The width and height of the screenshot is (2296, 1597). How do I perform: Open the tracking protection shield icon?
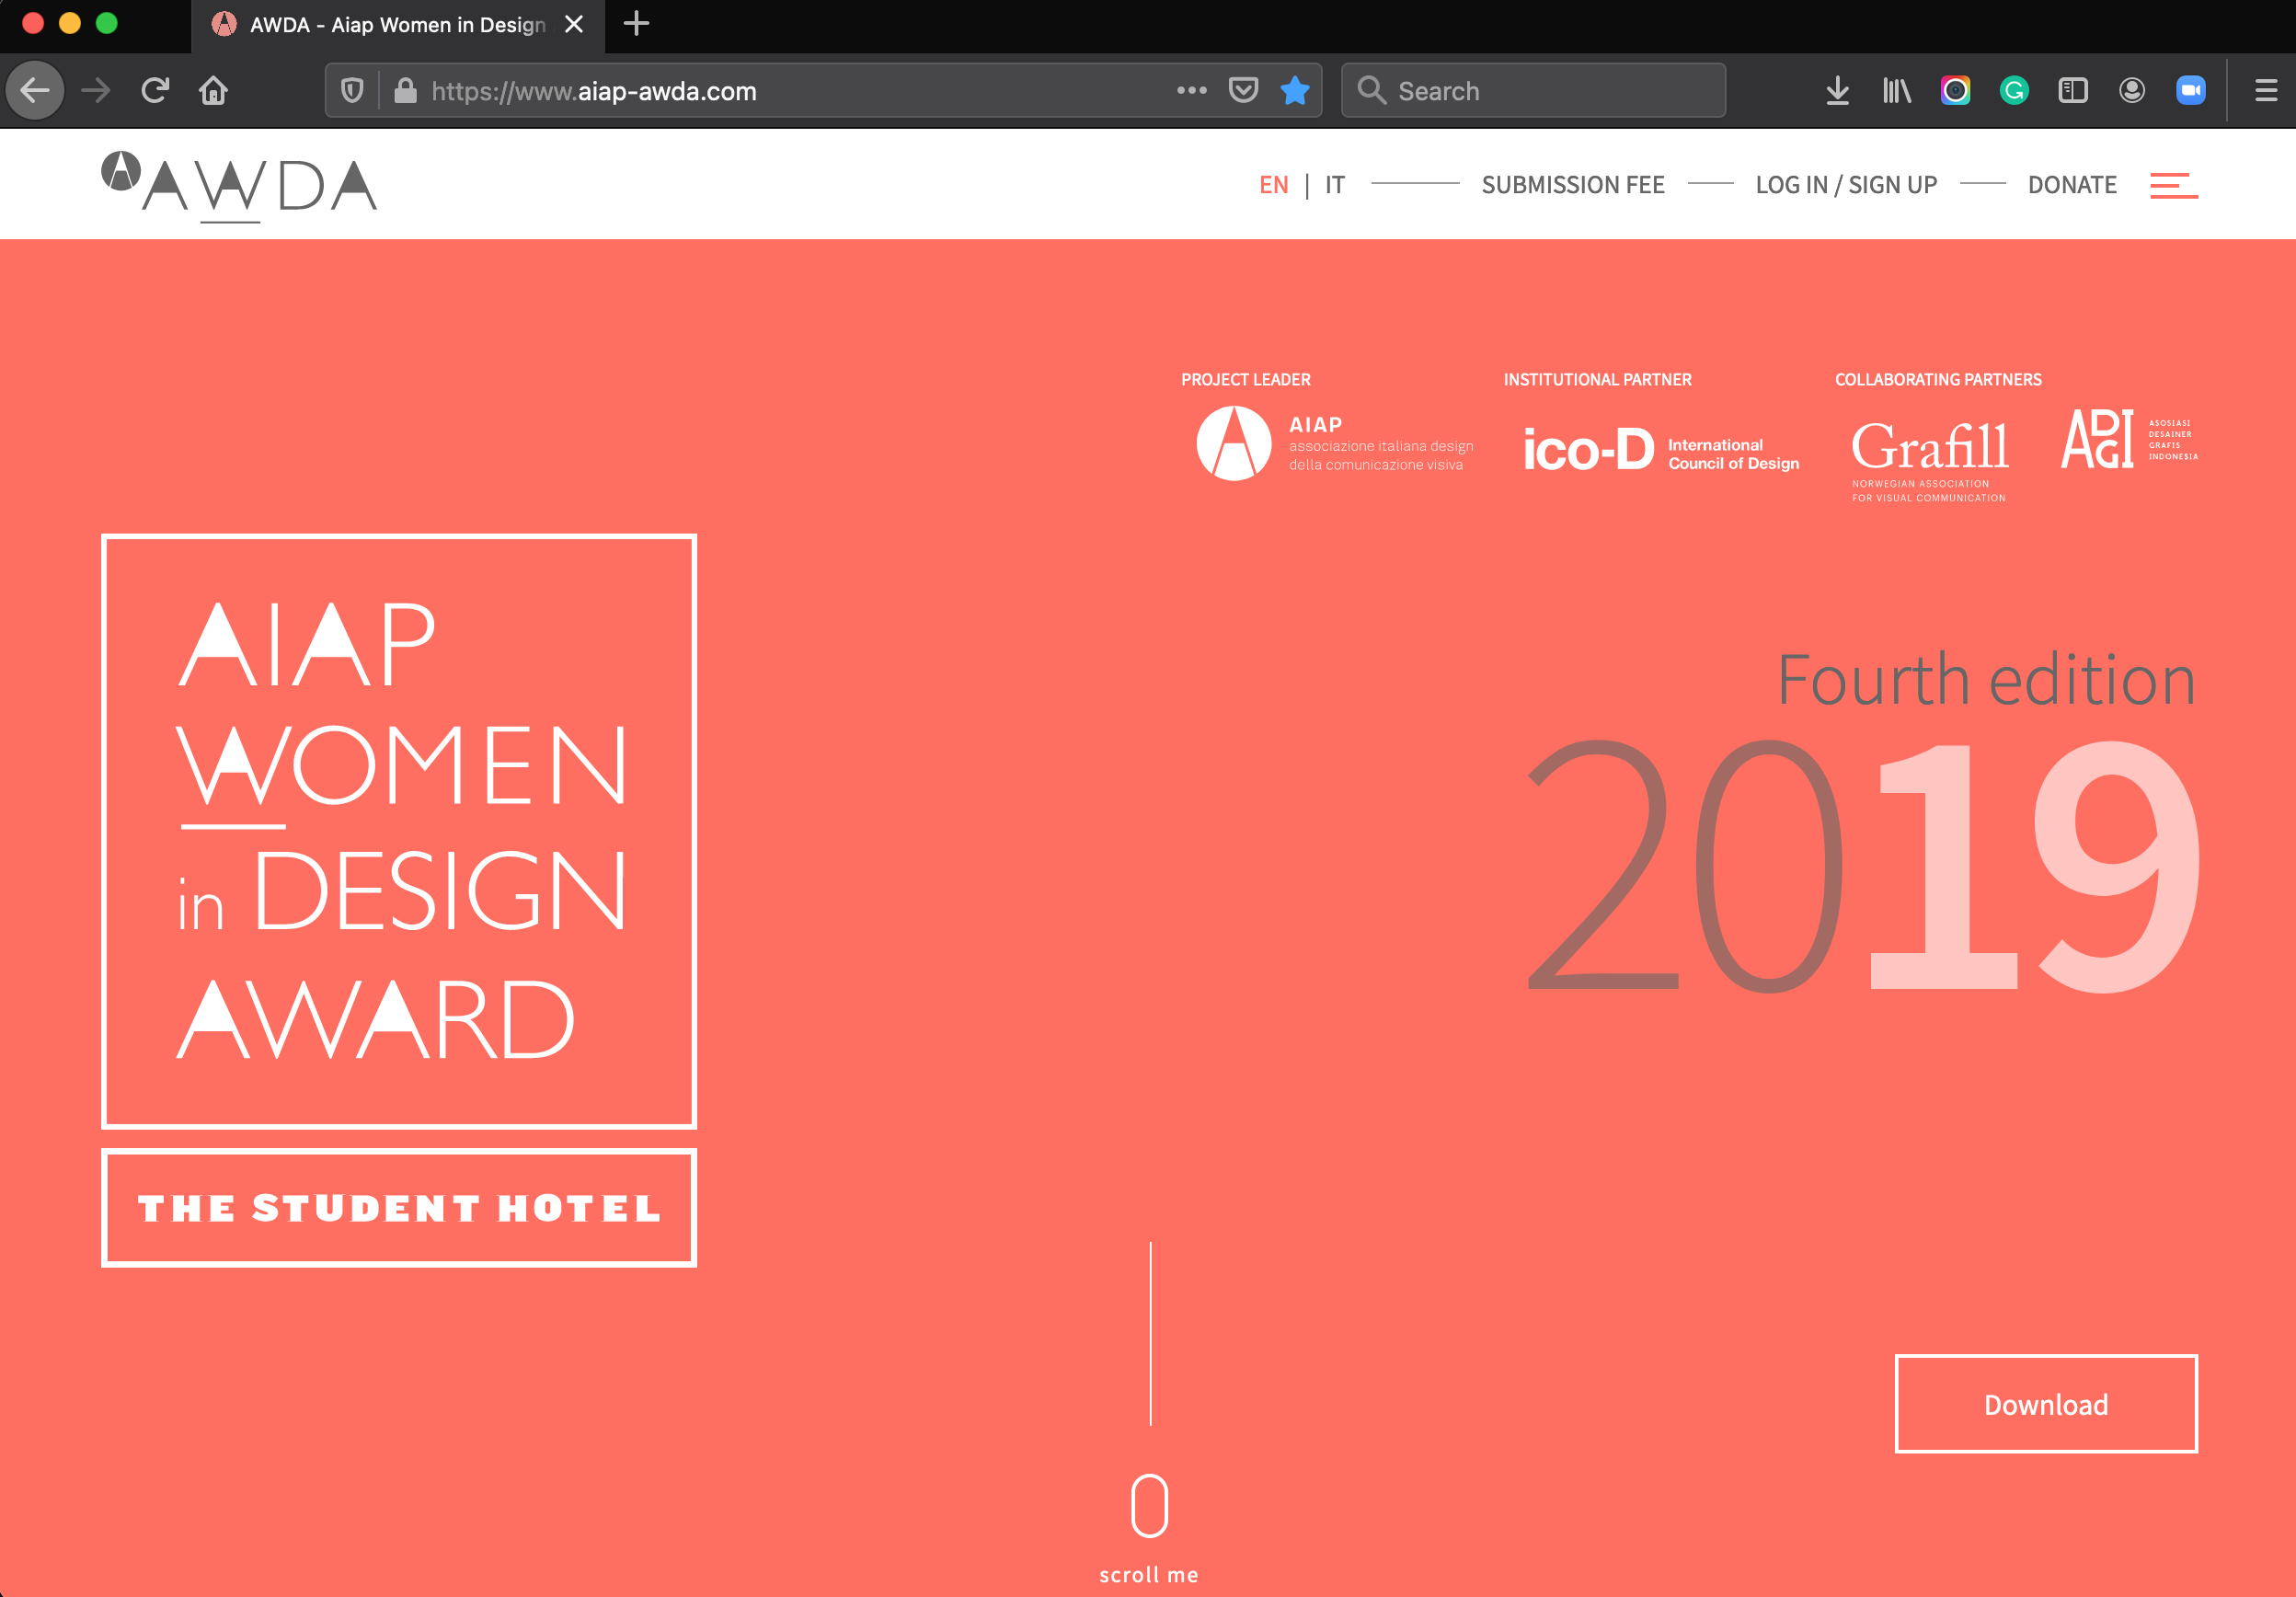pyautogui.click(x=352, y=91)
